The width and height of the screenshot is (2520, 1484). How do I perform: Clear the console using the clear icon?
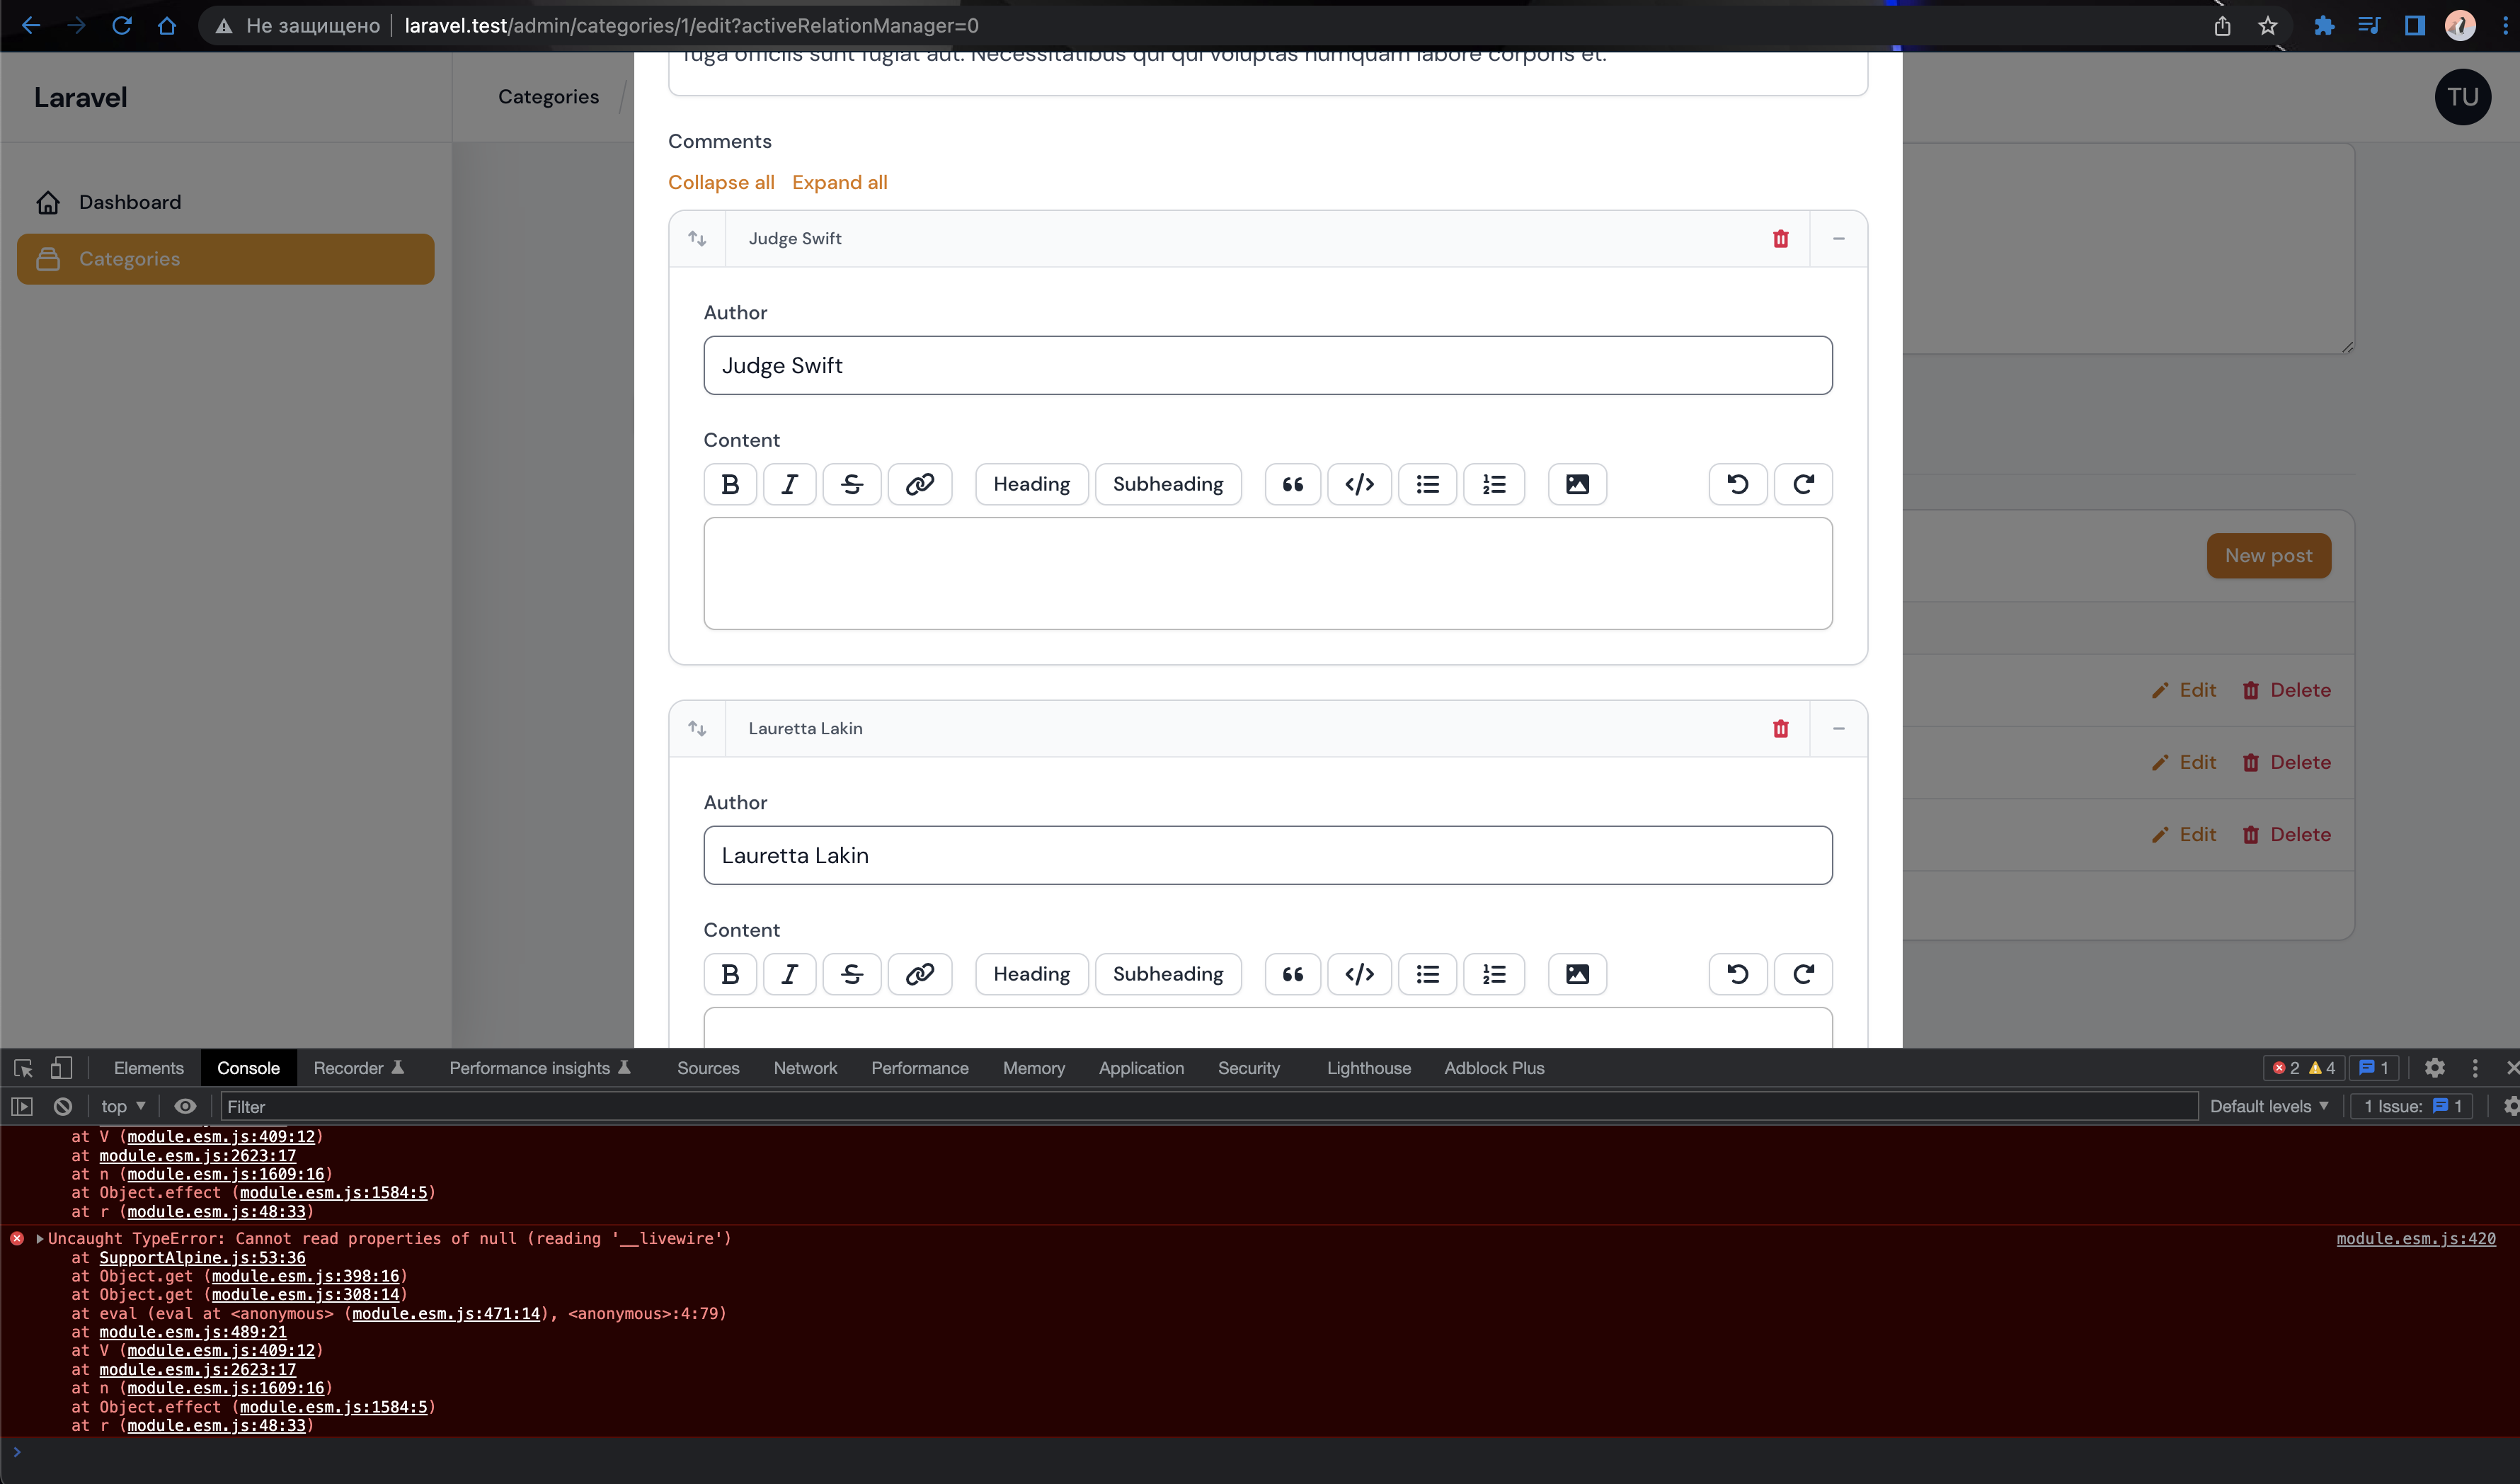point(62,1106)
